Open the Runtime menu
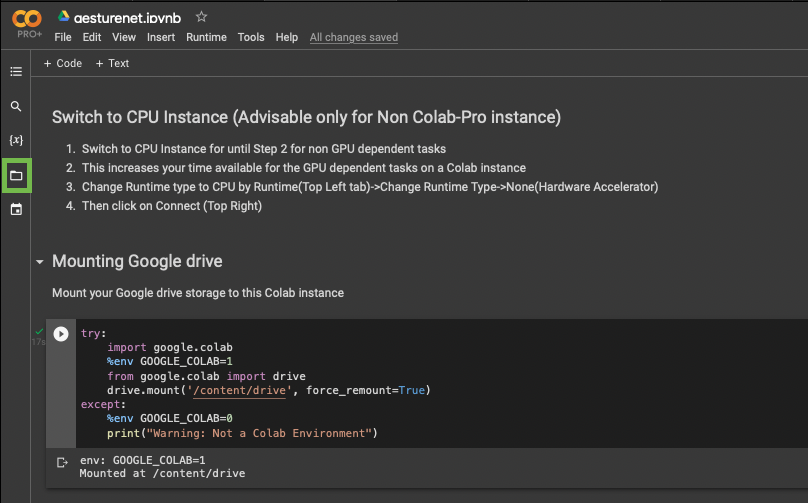This screenshot has height=503, width=808. (x=206, y=37)
